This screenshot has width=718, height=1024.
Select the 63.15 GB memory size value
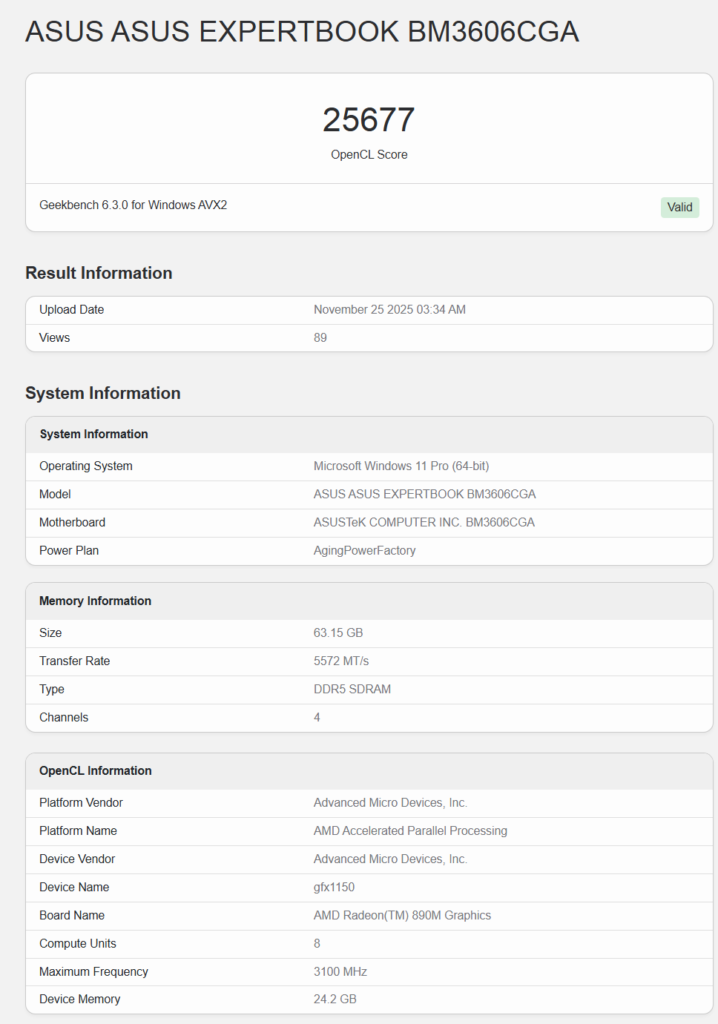tap(337, 633)
